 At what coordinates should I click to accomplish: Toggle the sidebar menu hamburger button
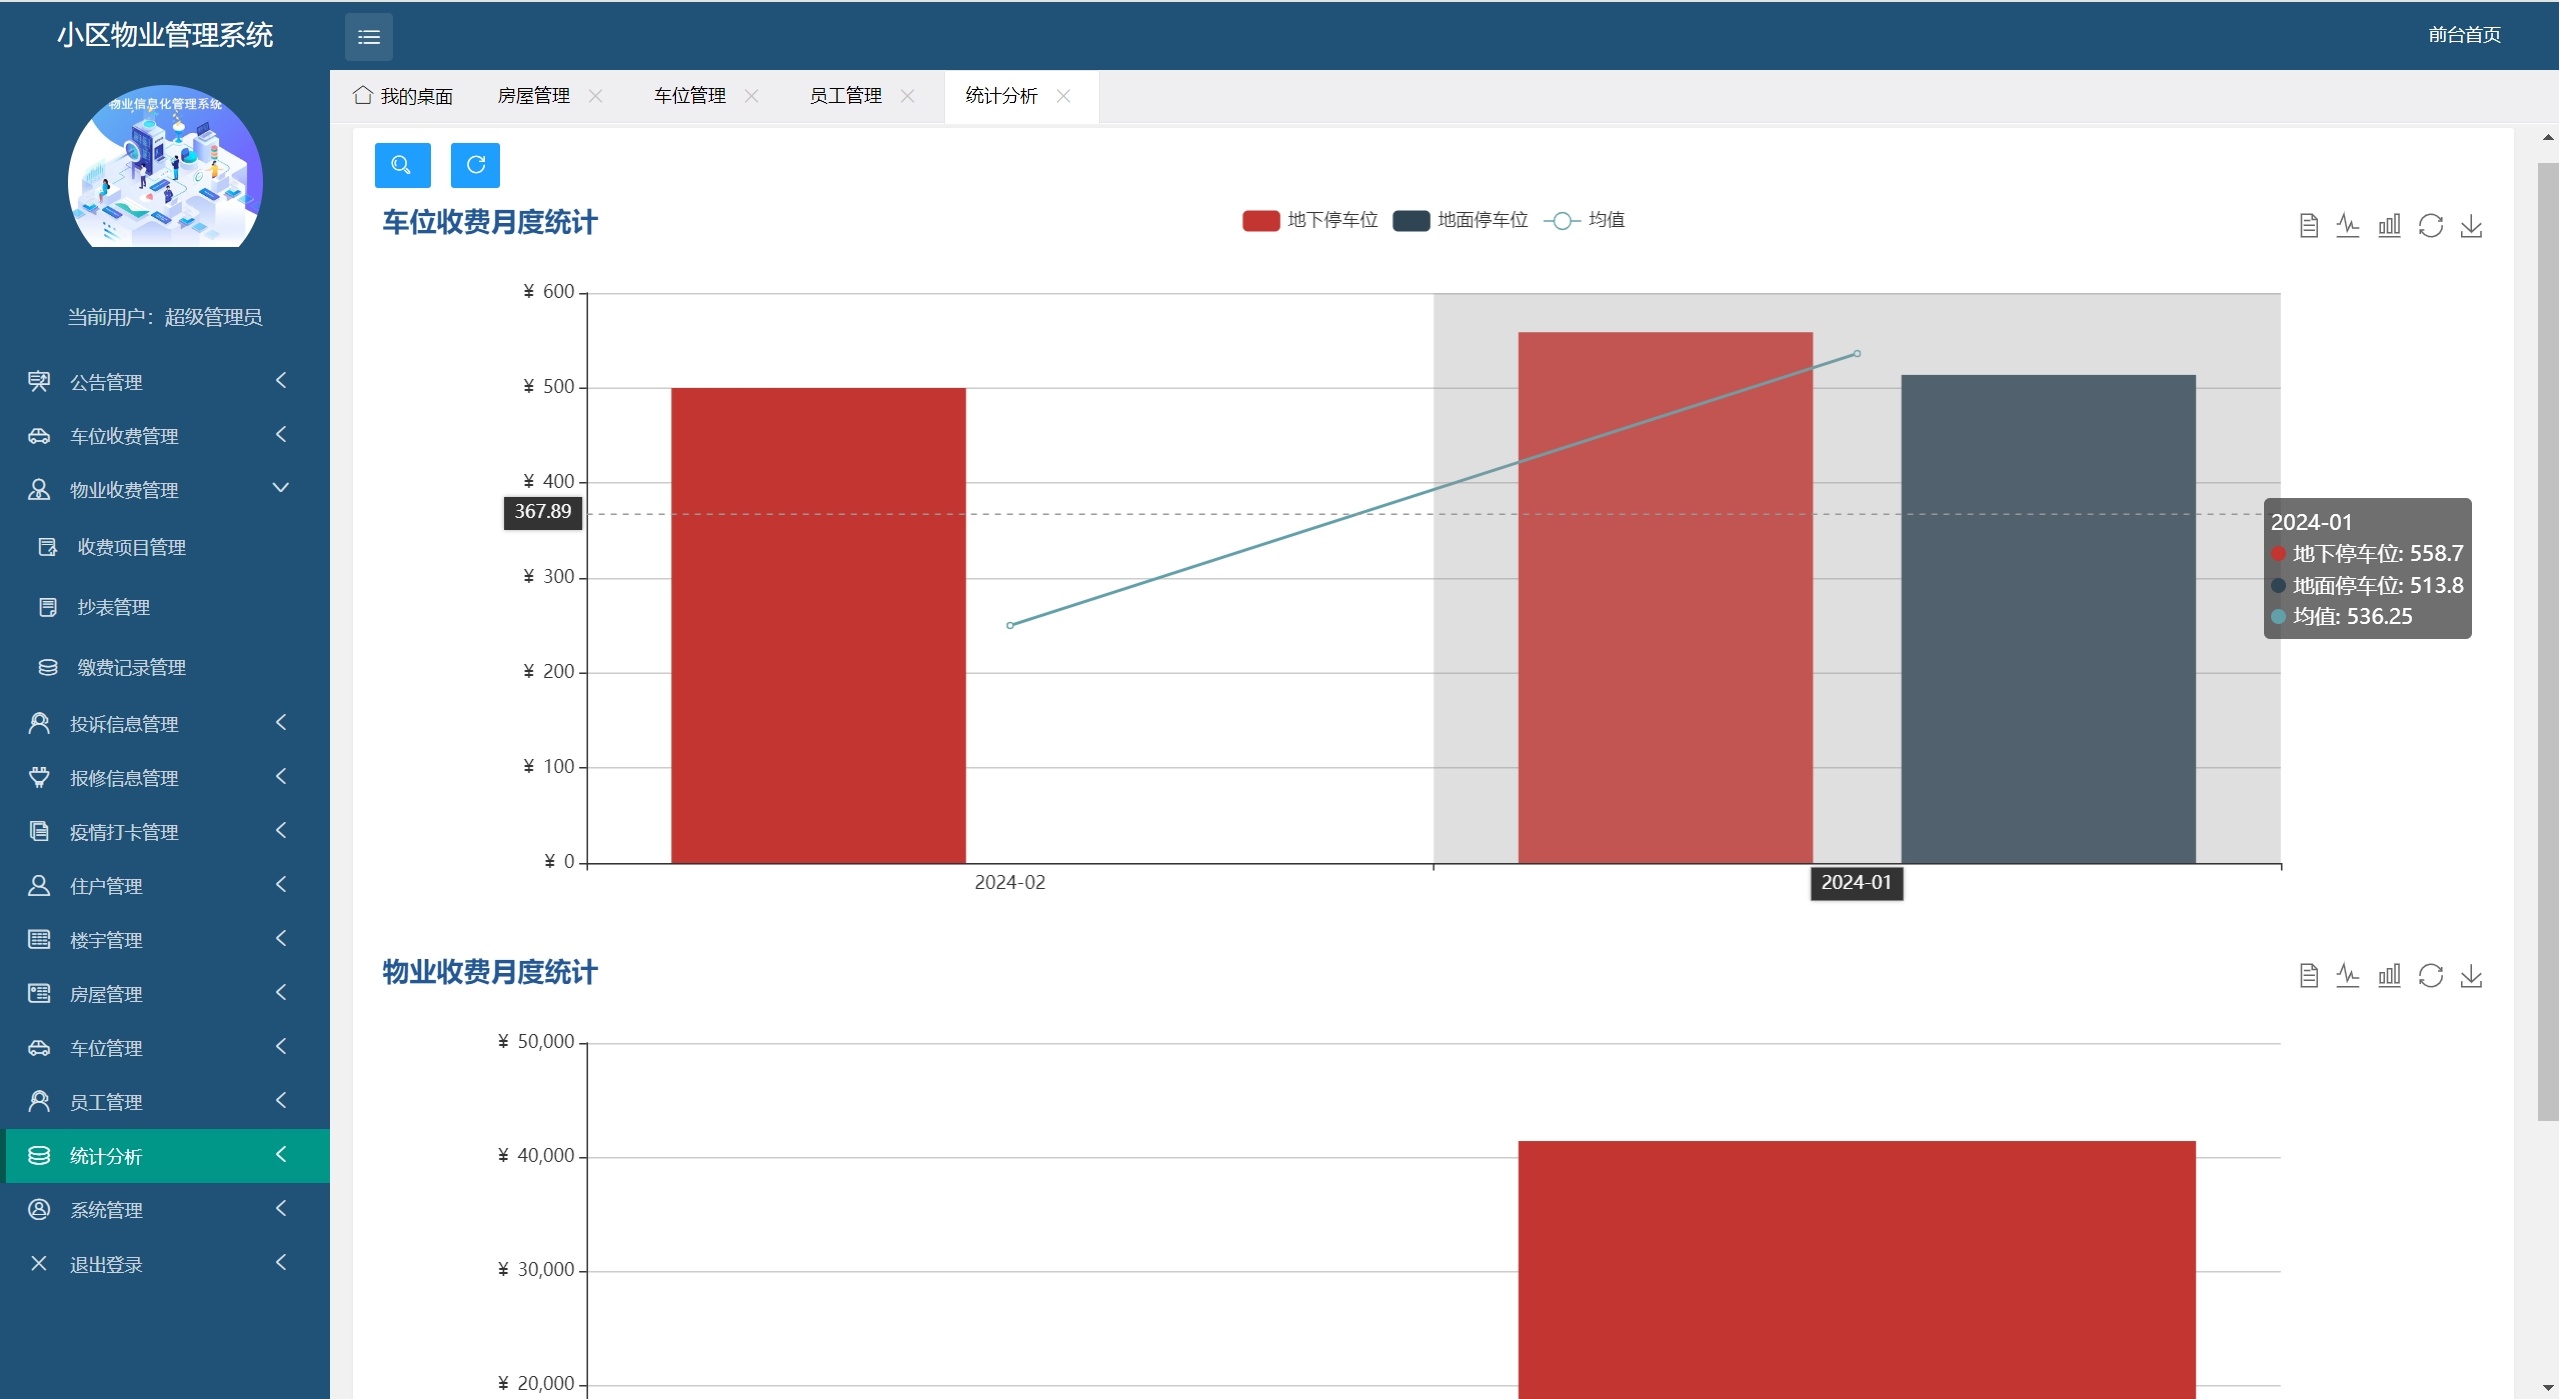click(x=368, y=37)
